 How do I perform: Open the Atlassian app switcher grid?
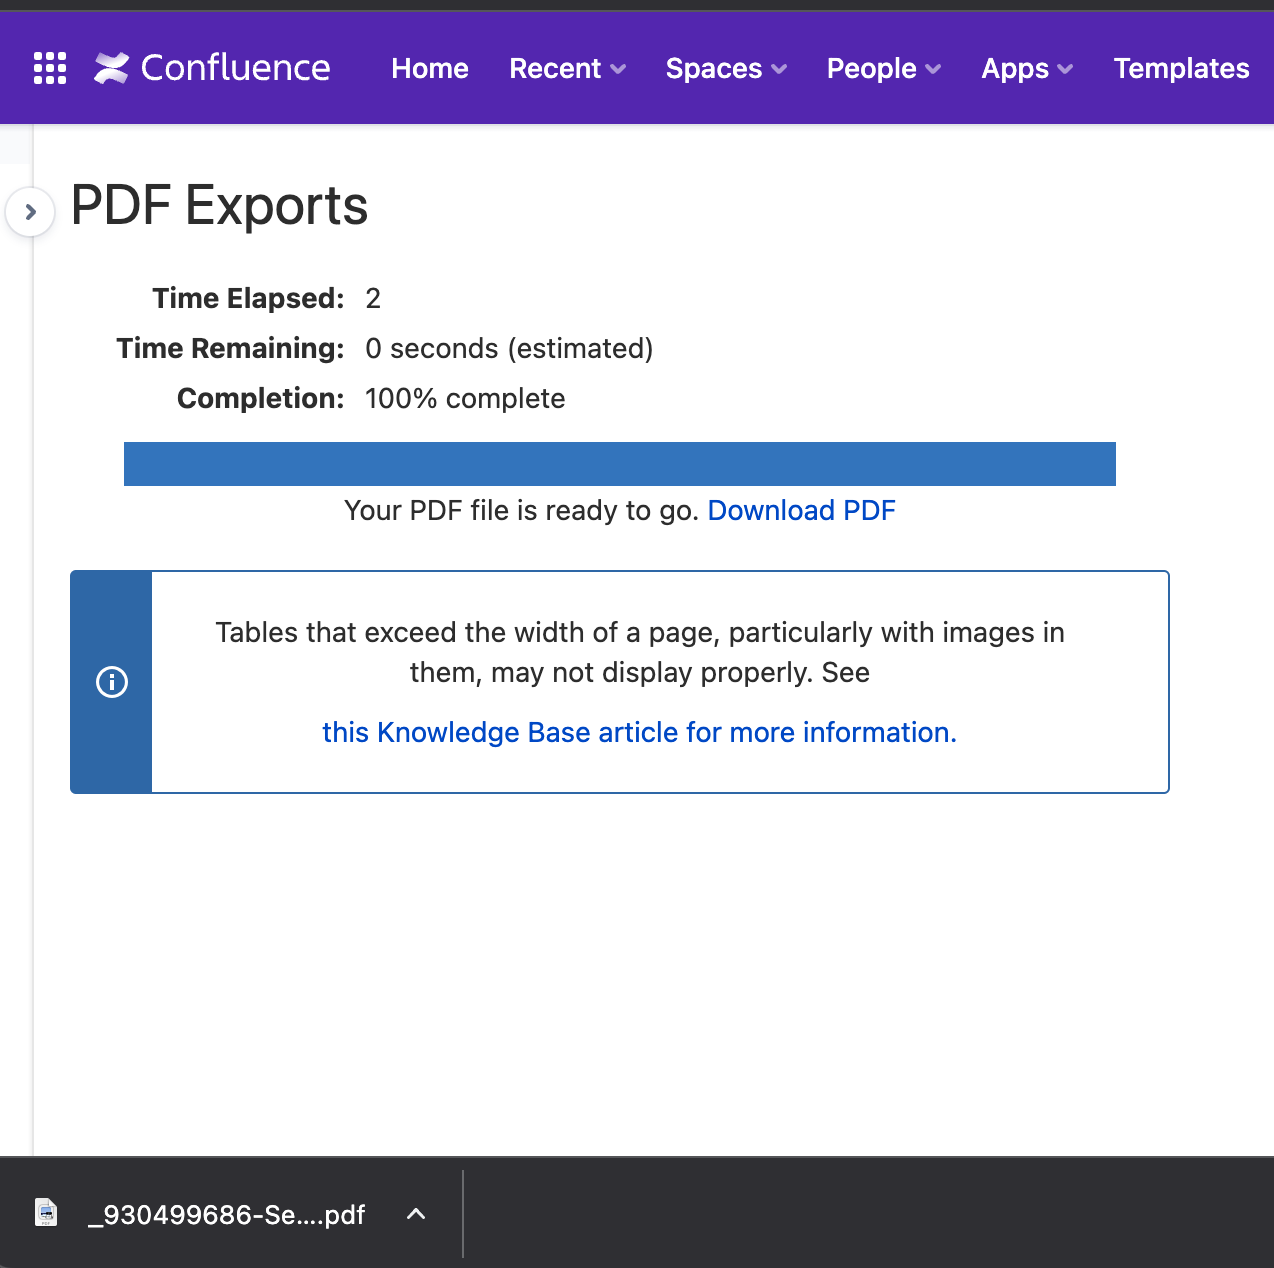[49, 67]
